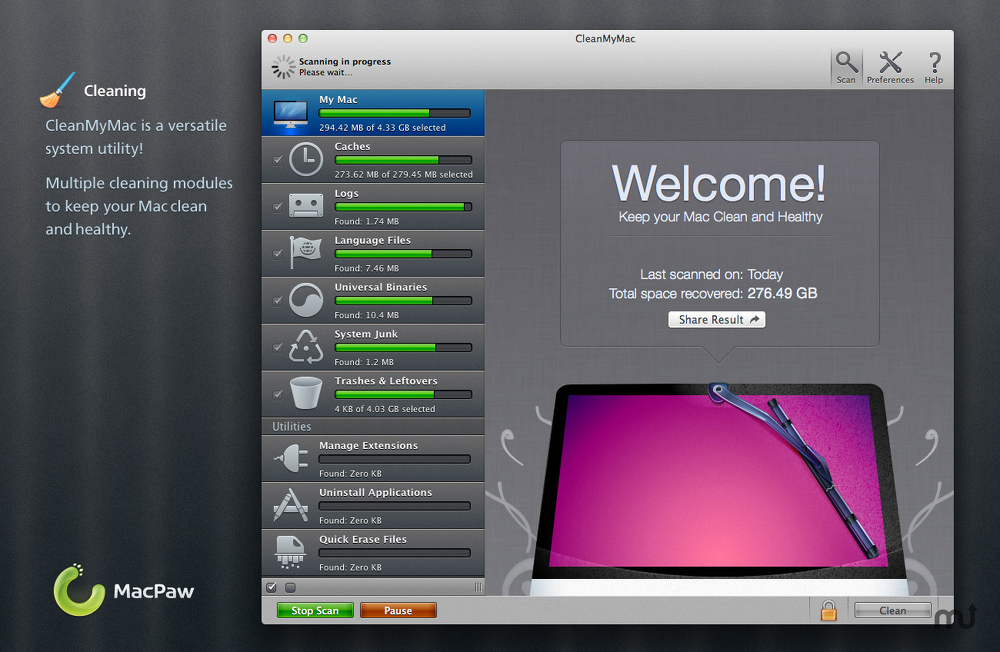Toggle the System Junk checkbox

pyautogui.click(x=277, y=348)
